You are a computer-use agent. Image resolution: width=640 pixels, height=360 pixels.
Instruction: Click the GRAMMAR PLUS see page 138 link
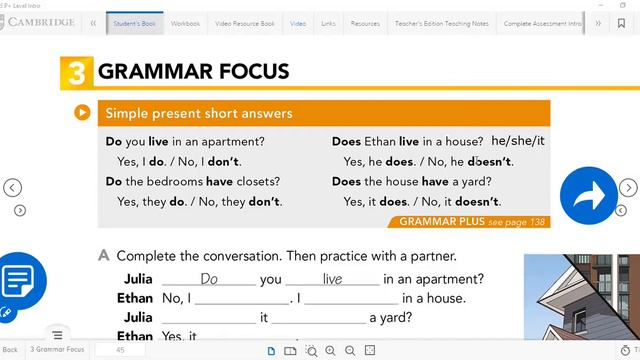coord(469,222)
